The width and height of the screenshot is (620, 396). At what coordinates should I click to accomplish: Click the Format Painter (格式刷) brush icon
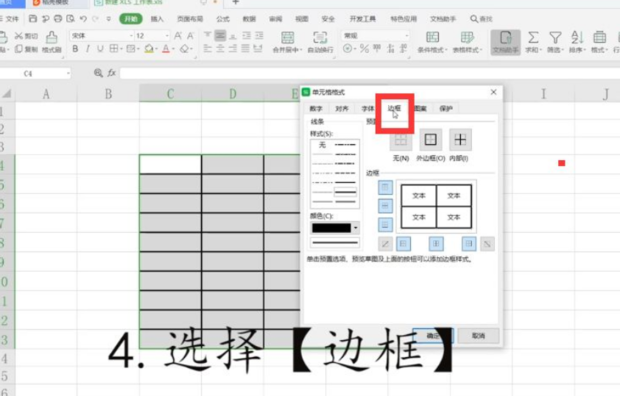(51, 37)
